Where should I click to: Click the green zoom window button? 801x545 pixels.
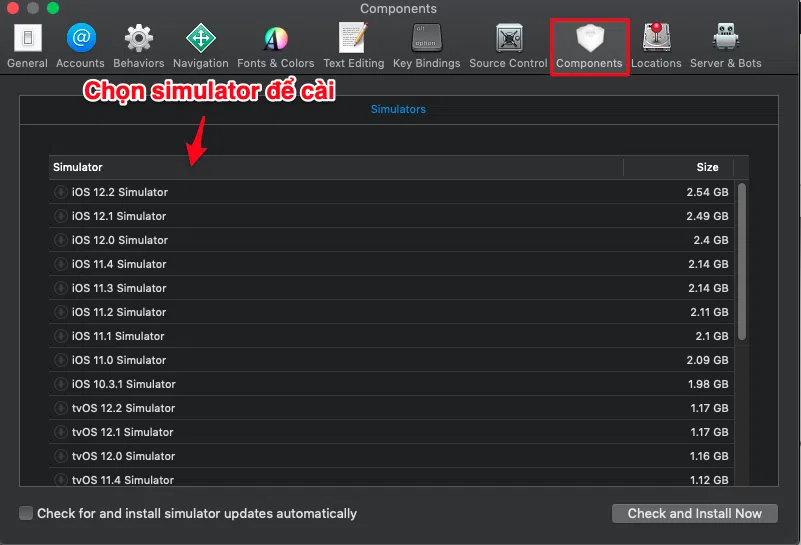click(x=53, y=8)
